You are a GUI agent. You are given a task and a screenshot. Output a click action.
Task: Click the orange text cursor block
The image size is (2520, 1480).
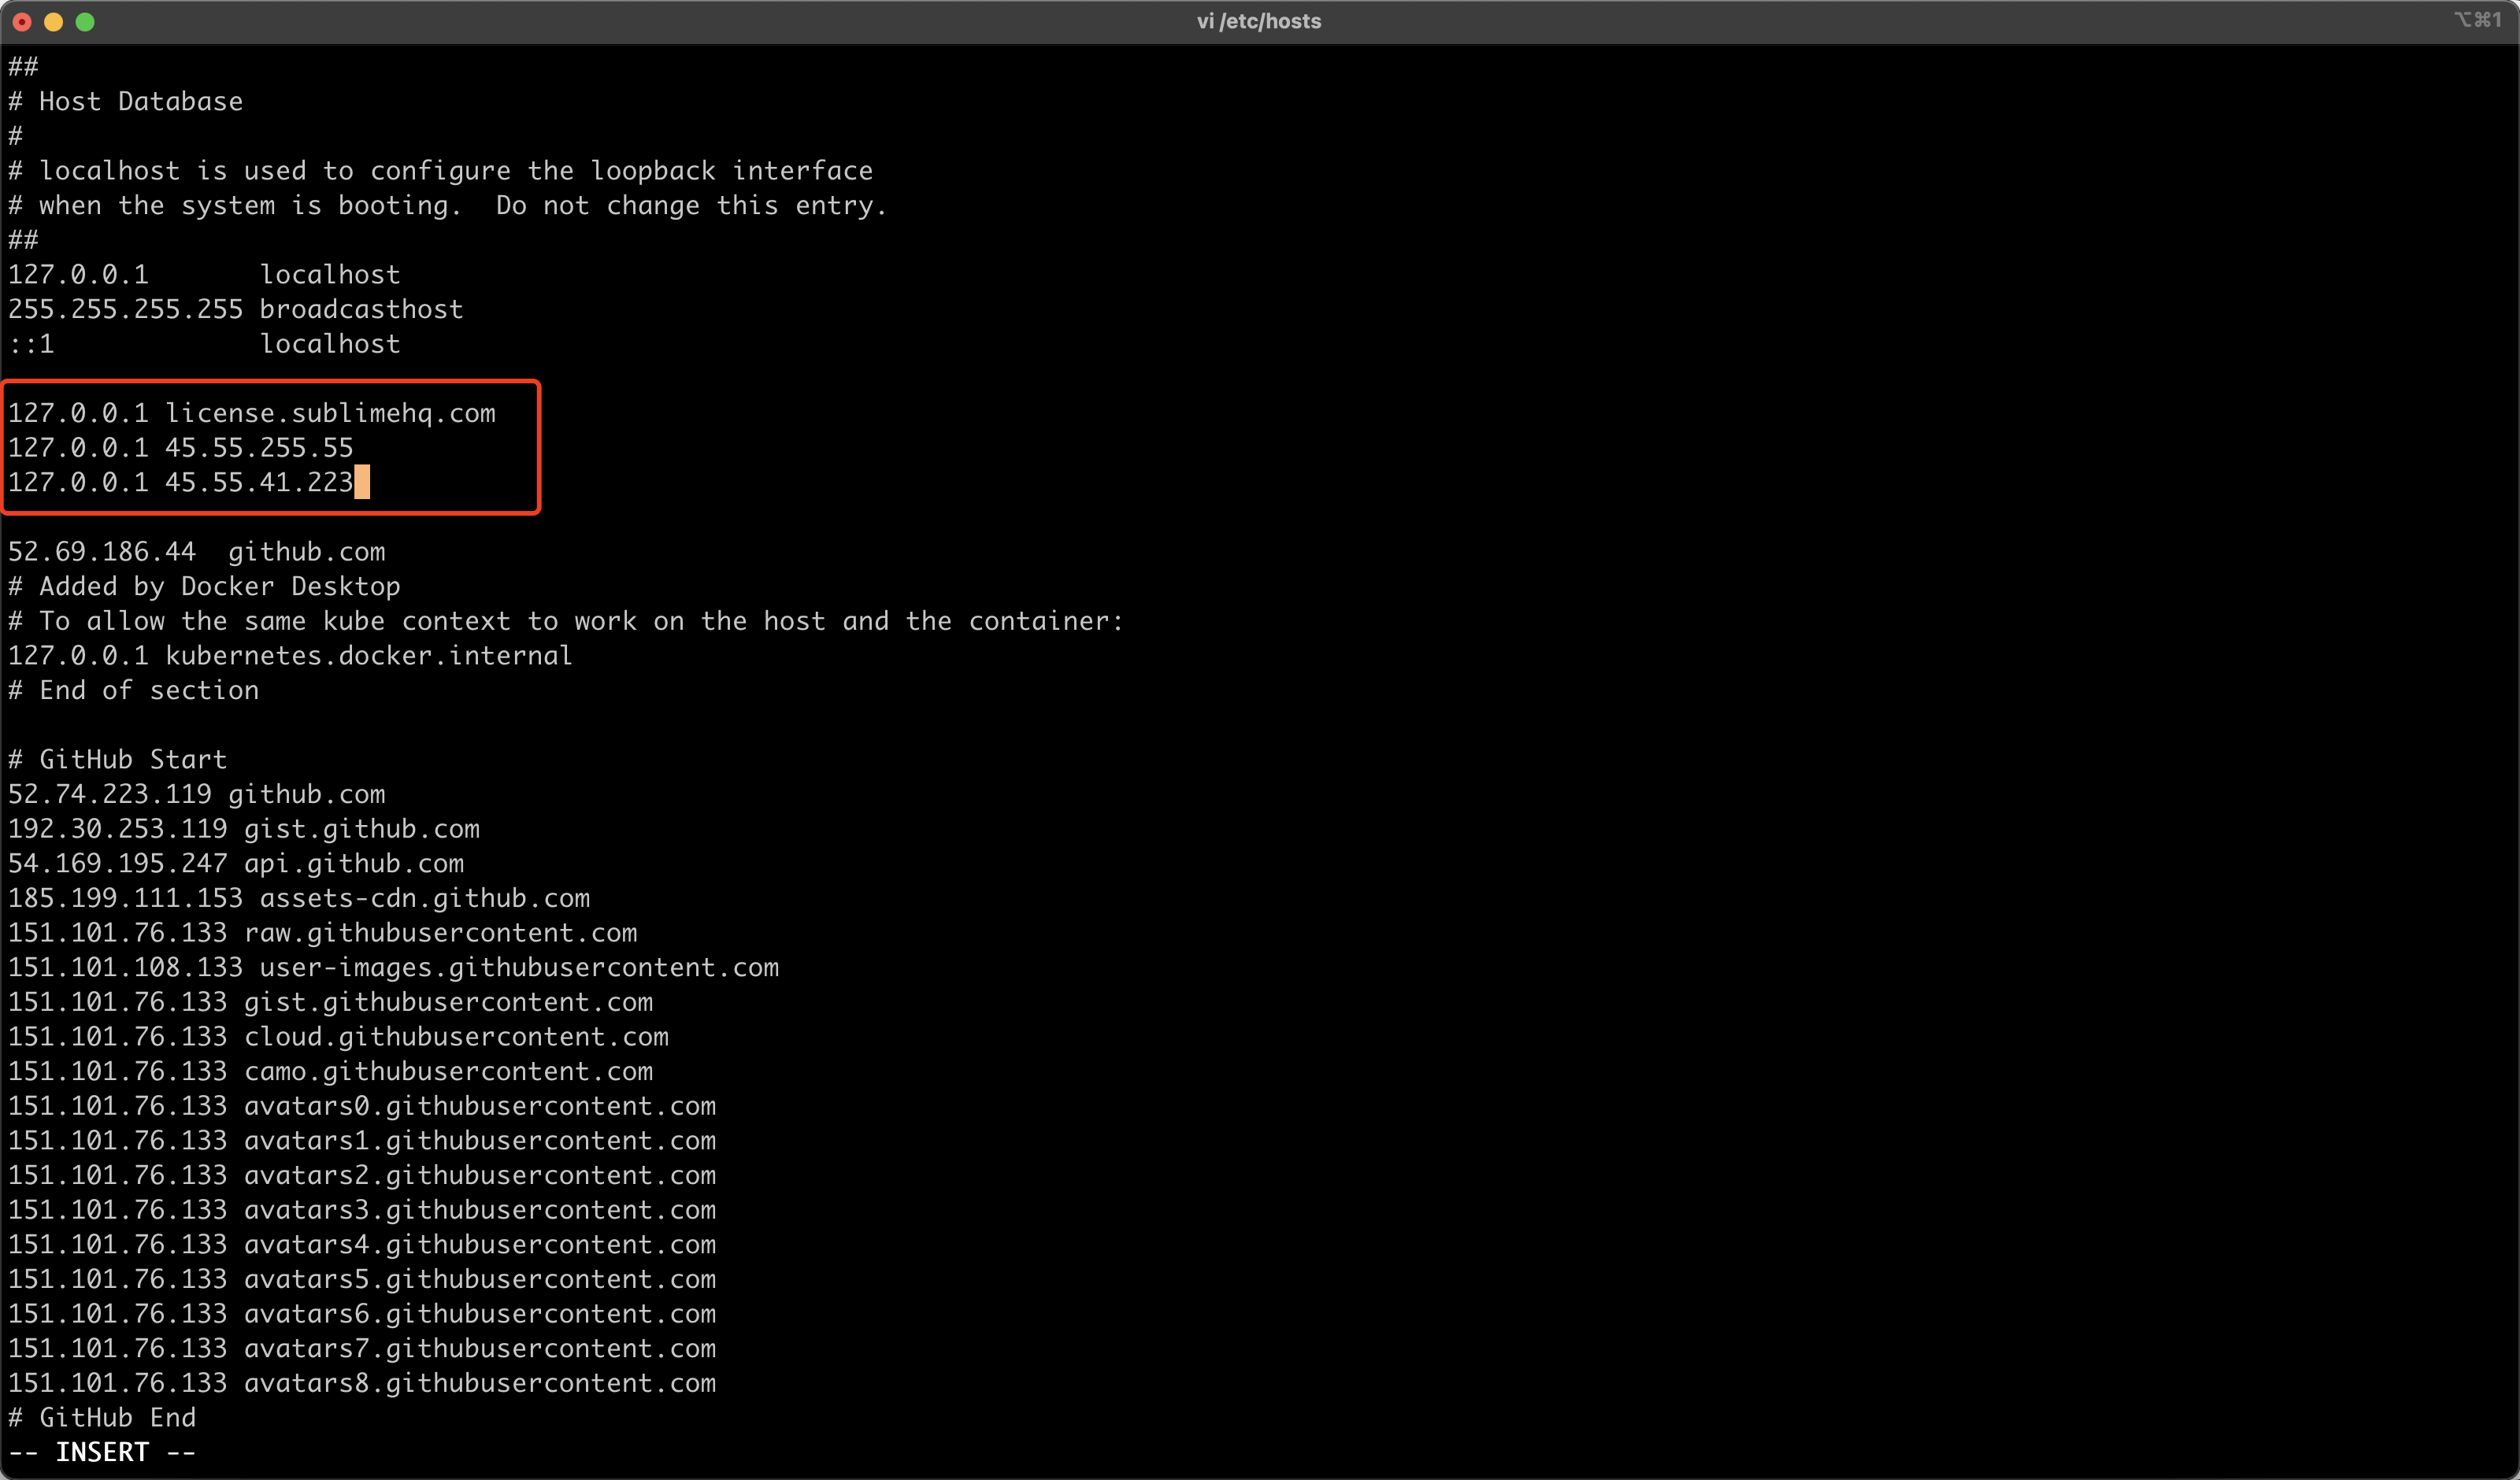pos(362,482)
